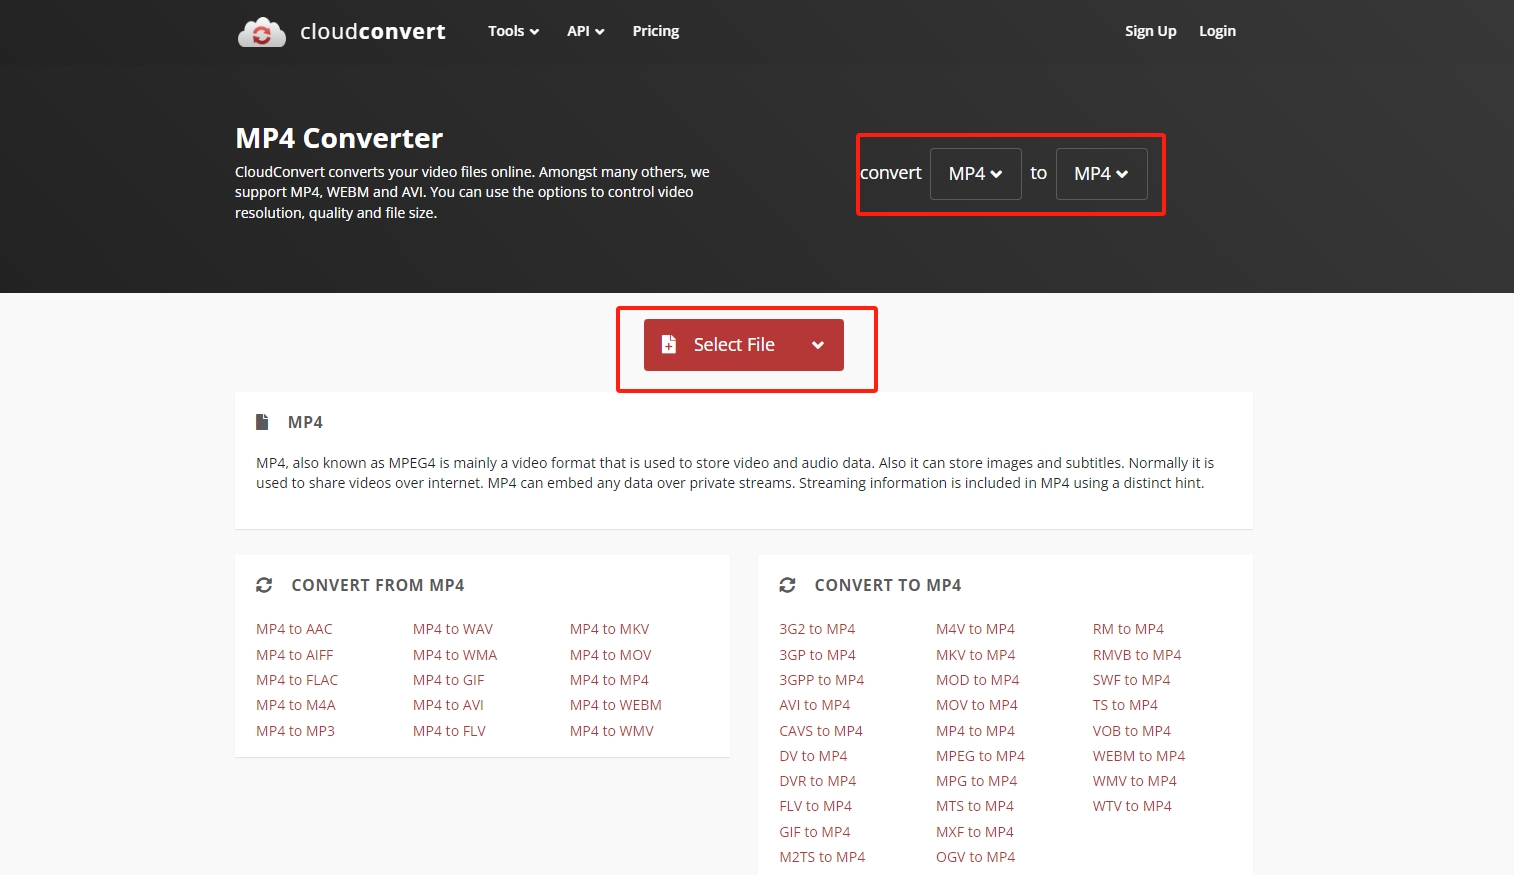Open SWF to MP4 converter link
This screenshot has width=1514, height=875.
tap(1132, 680)
